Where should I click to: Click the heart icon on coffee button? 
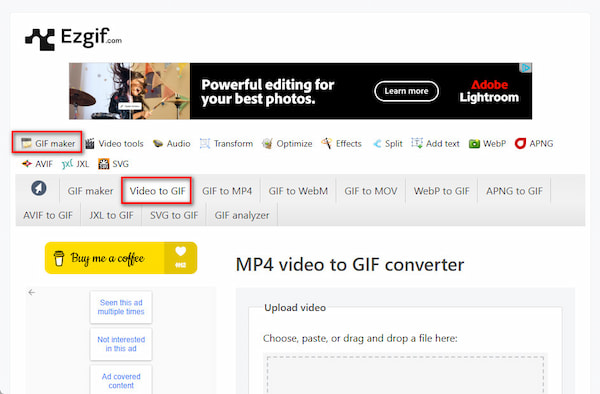tap(181, 251)
